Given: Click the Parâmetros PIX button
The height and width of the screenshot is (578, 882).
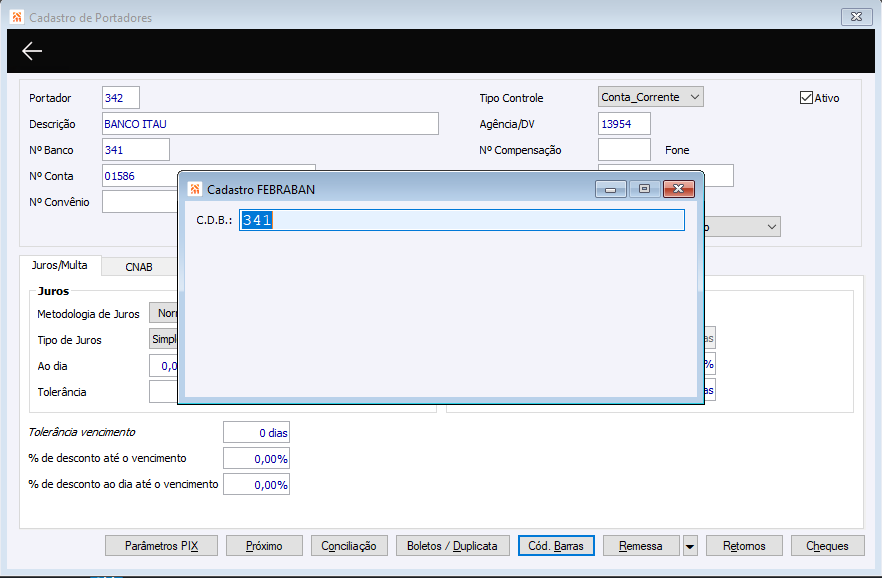Looking at the screenshot, I should click(x=161, y=546).
